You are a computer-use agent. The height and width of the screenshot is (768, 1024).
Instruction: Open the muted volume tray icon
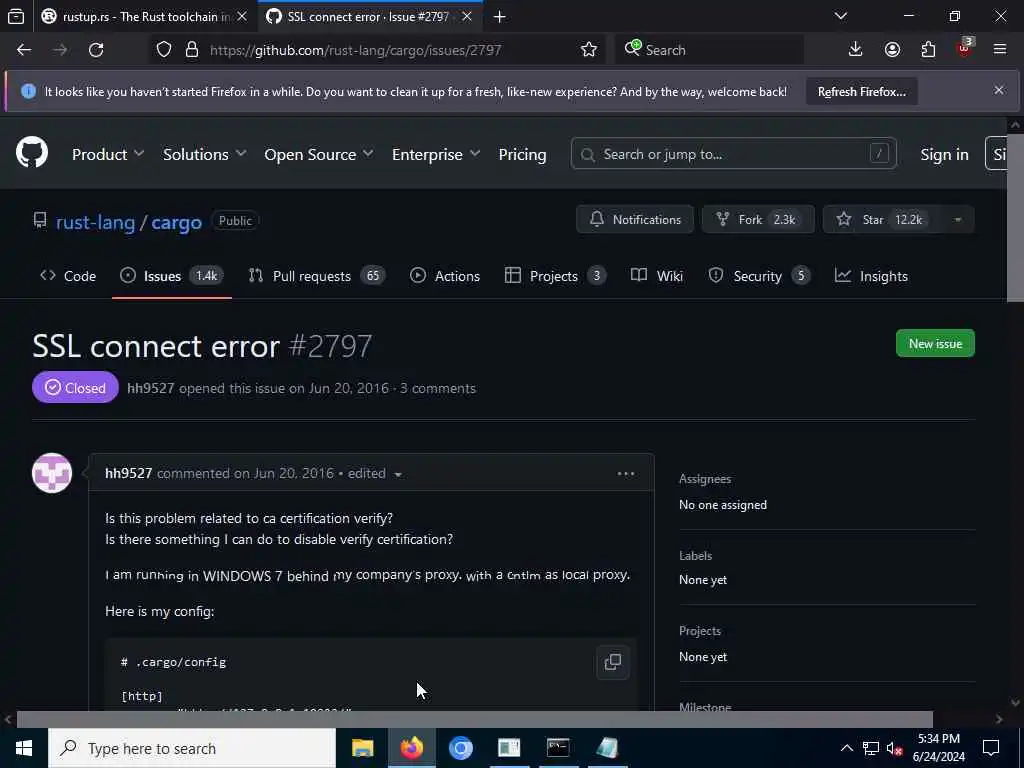(x=894, y=748)
